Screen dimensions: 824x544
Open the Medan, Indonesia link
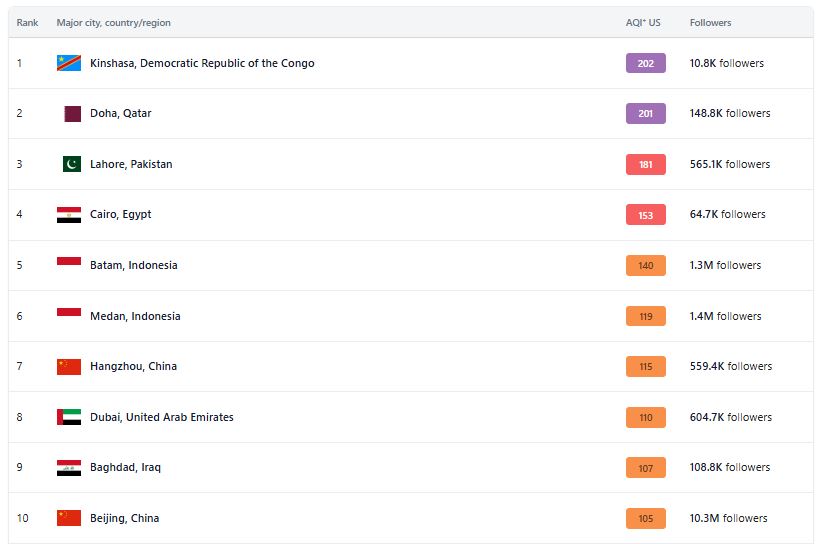135,316
